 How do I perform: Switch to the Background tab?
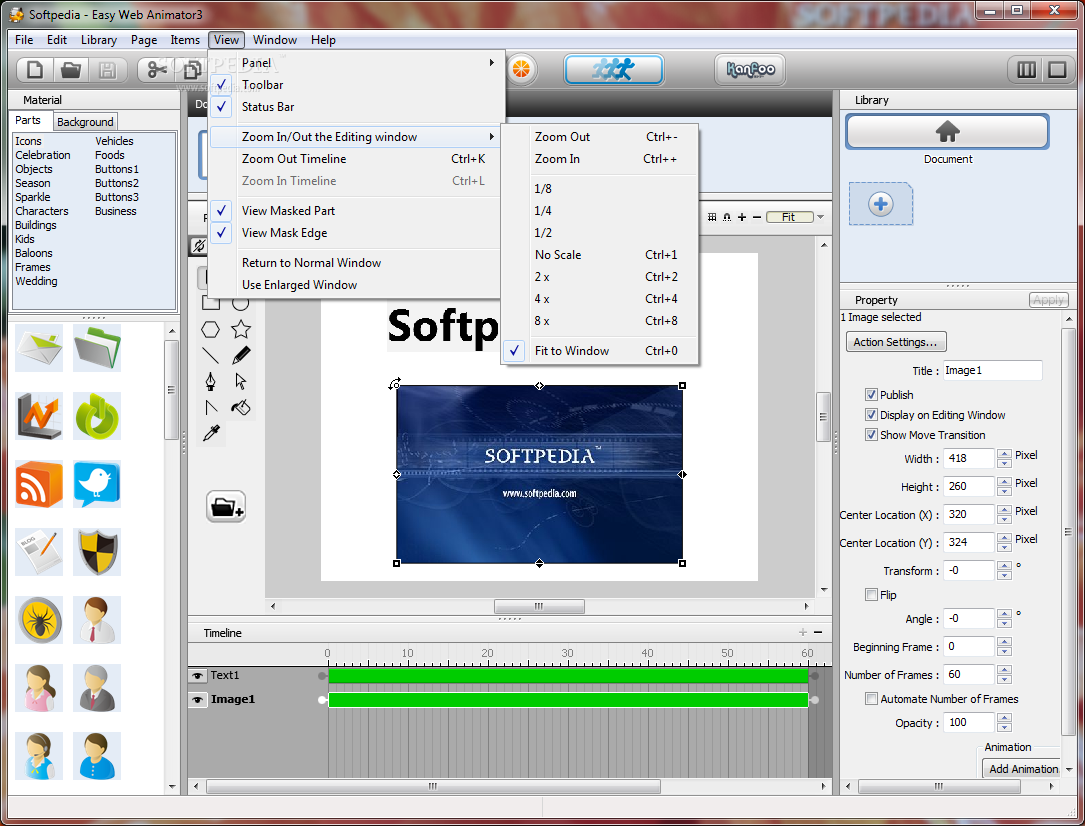85,122
